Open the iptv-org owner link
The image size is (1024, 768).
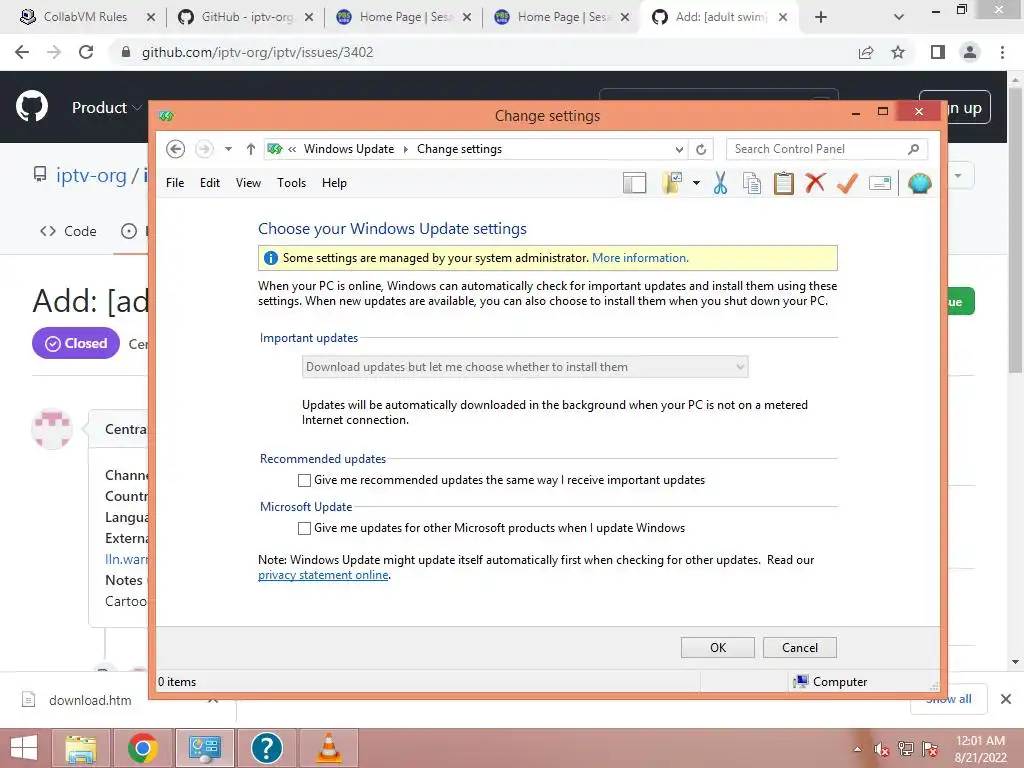91,175
